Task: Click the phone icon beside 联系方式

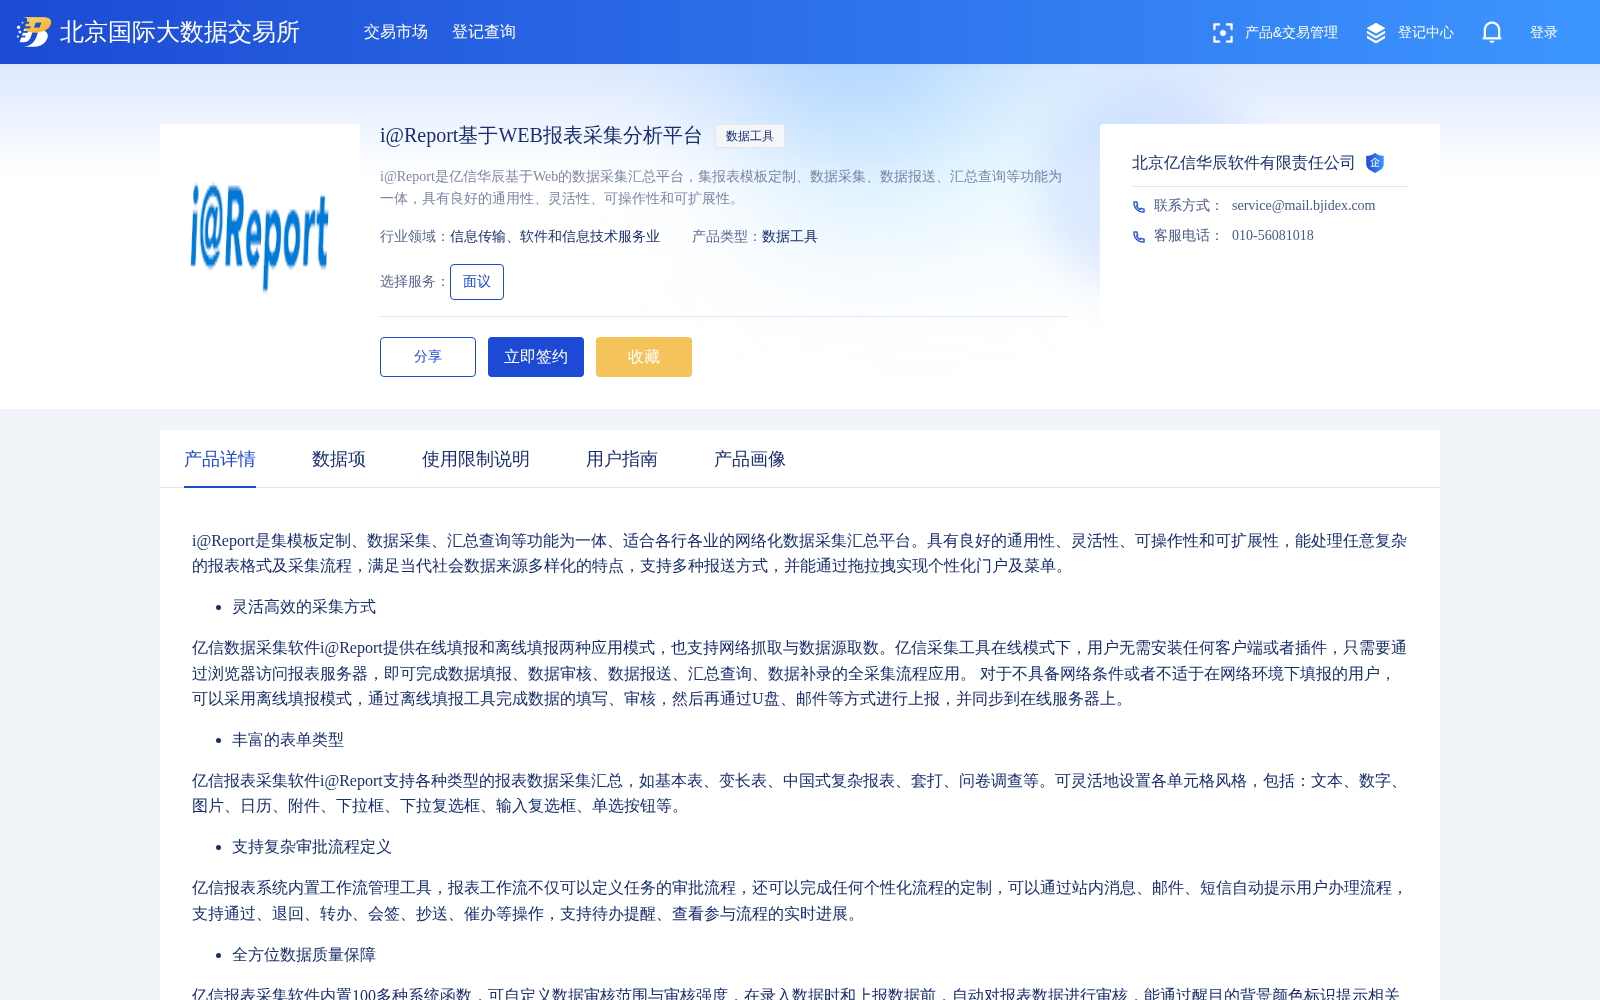Action: click(x=1139, y=207)
